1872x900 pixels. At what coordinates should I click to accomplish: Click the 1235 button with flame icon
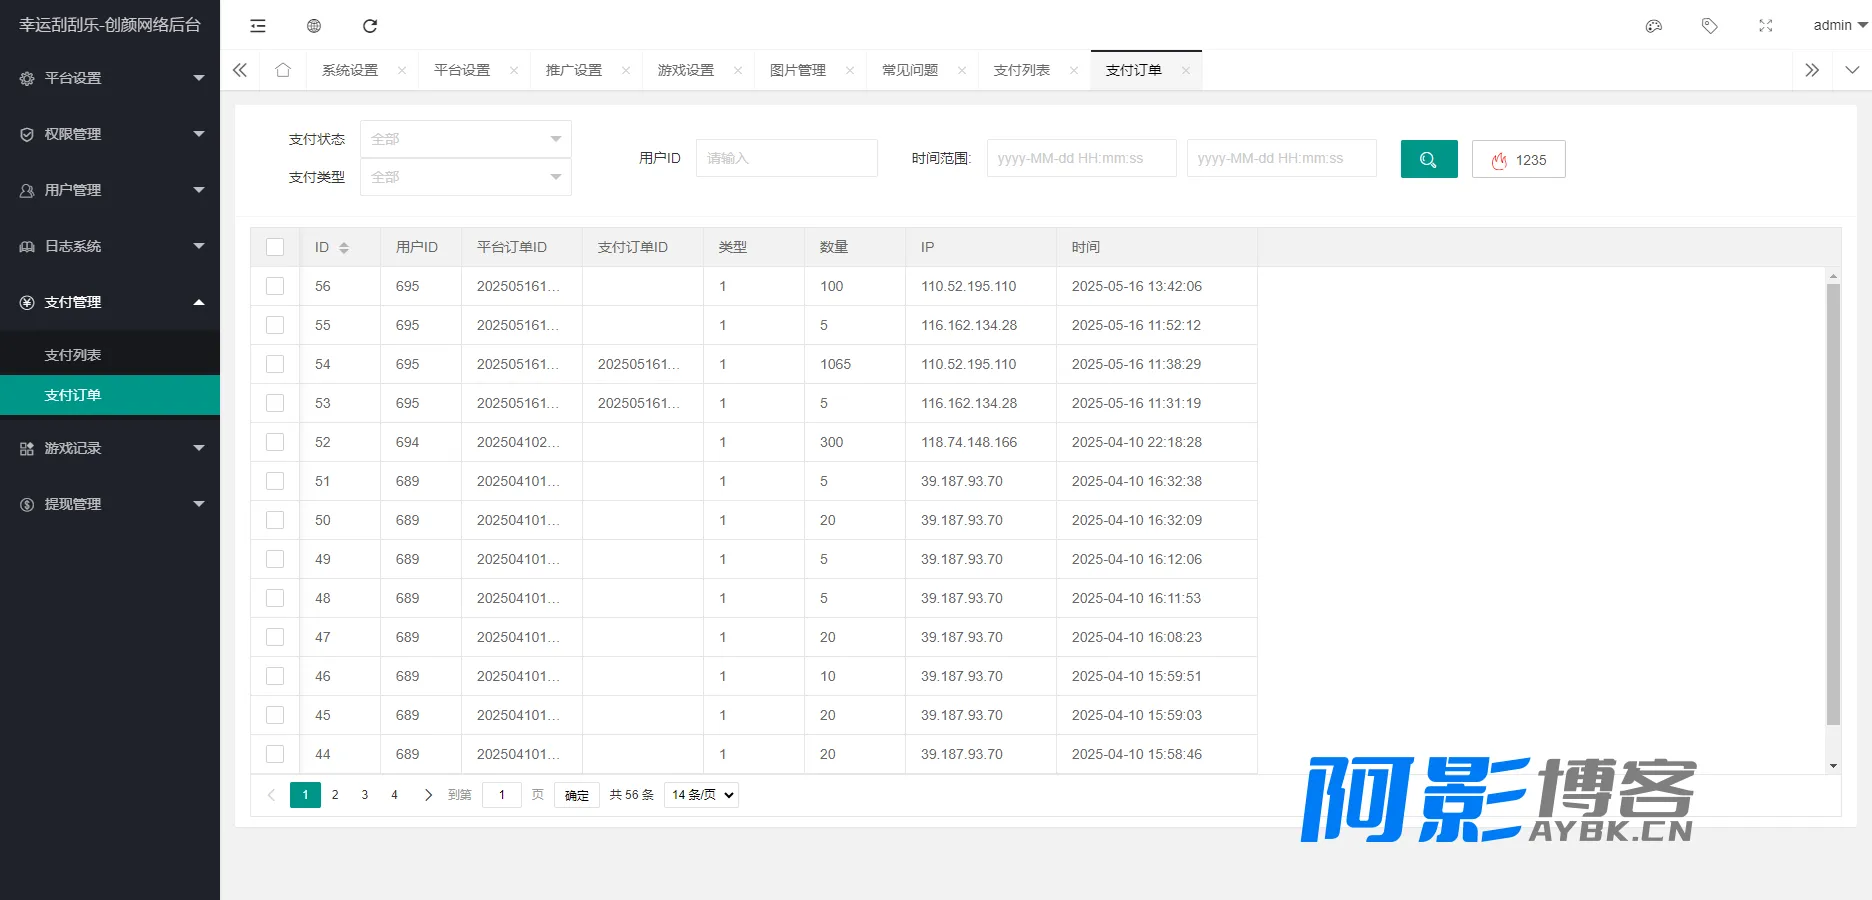[1519, 159]
